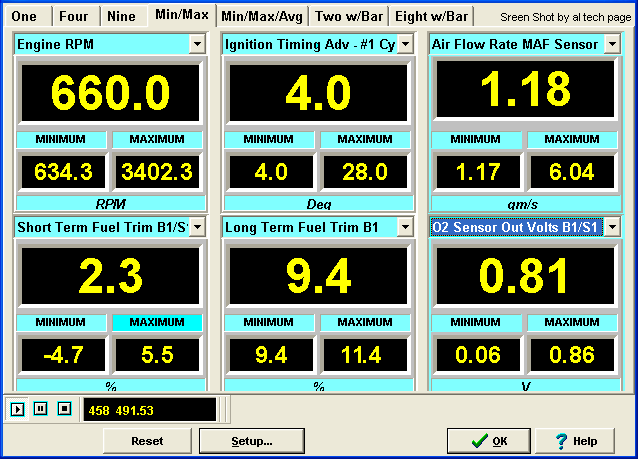638x459 pixels.
Task: Switch to the One tab
Action: click(24, 16)
